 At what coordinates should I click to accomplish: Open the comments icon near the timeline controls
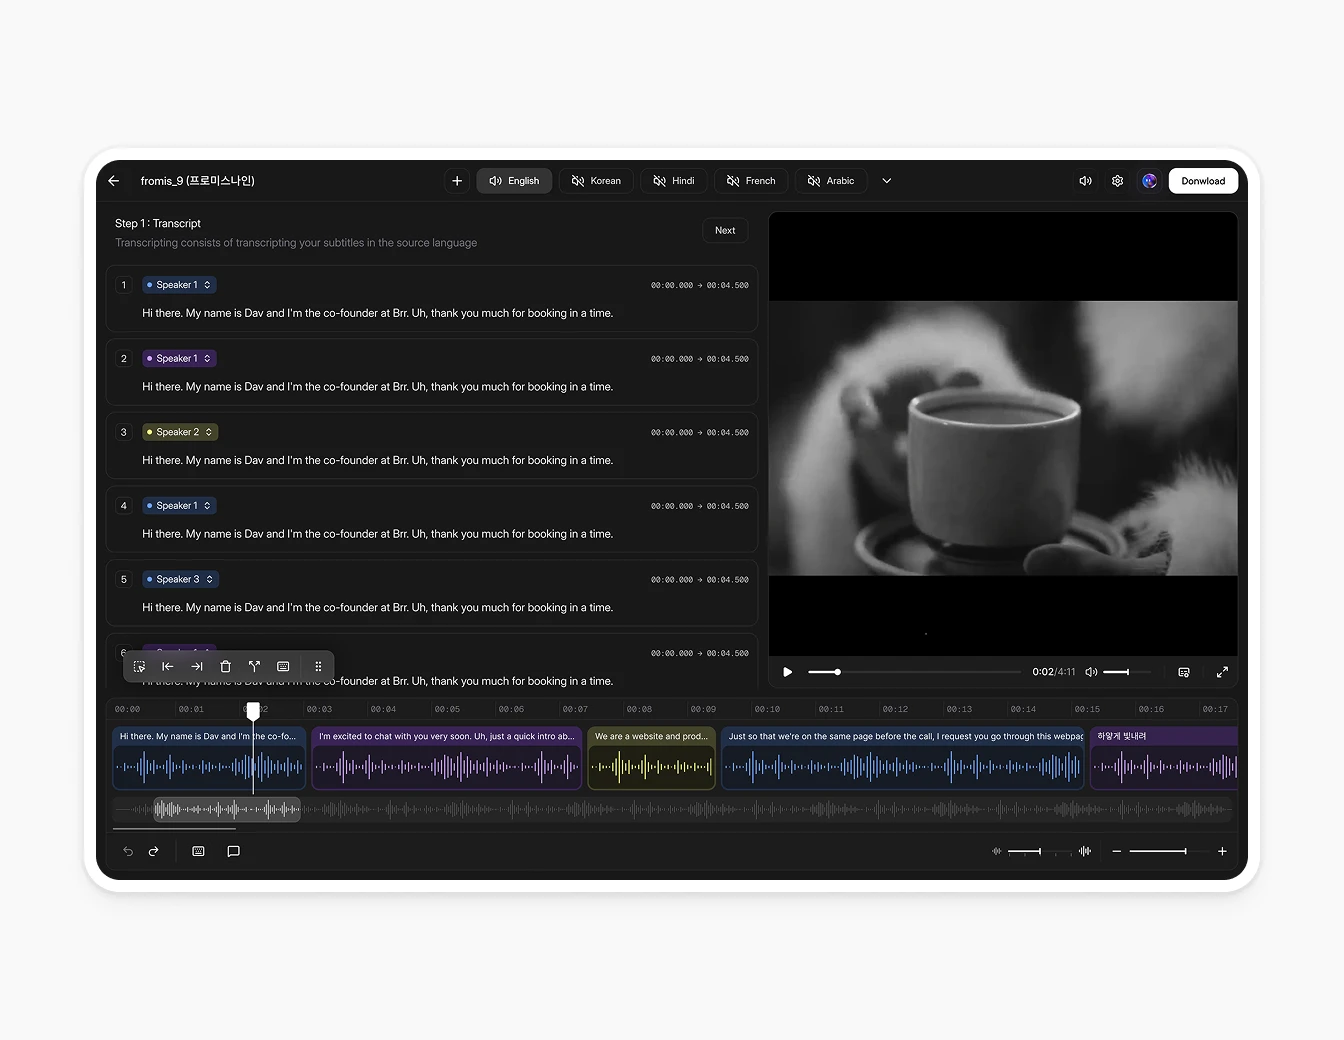(234, 851)
